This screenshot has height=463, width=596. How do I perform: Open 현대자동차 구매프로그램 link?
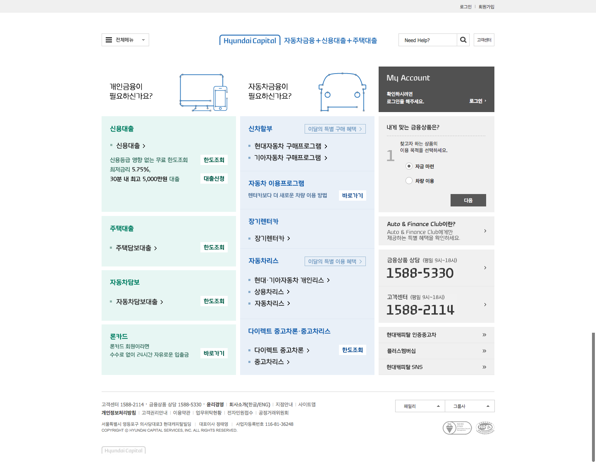point(291,146)
